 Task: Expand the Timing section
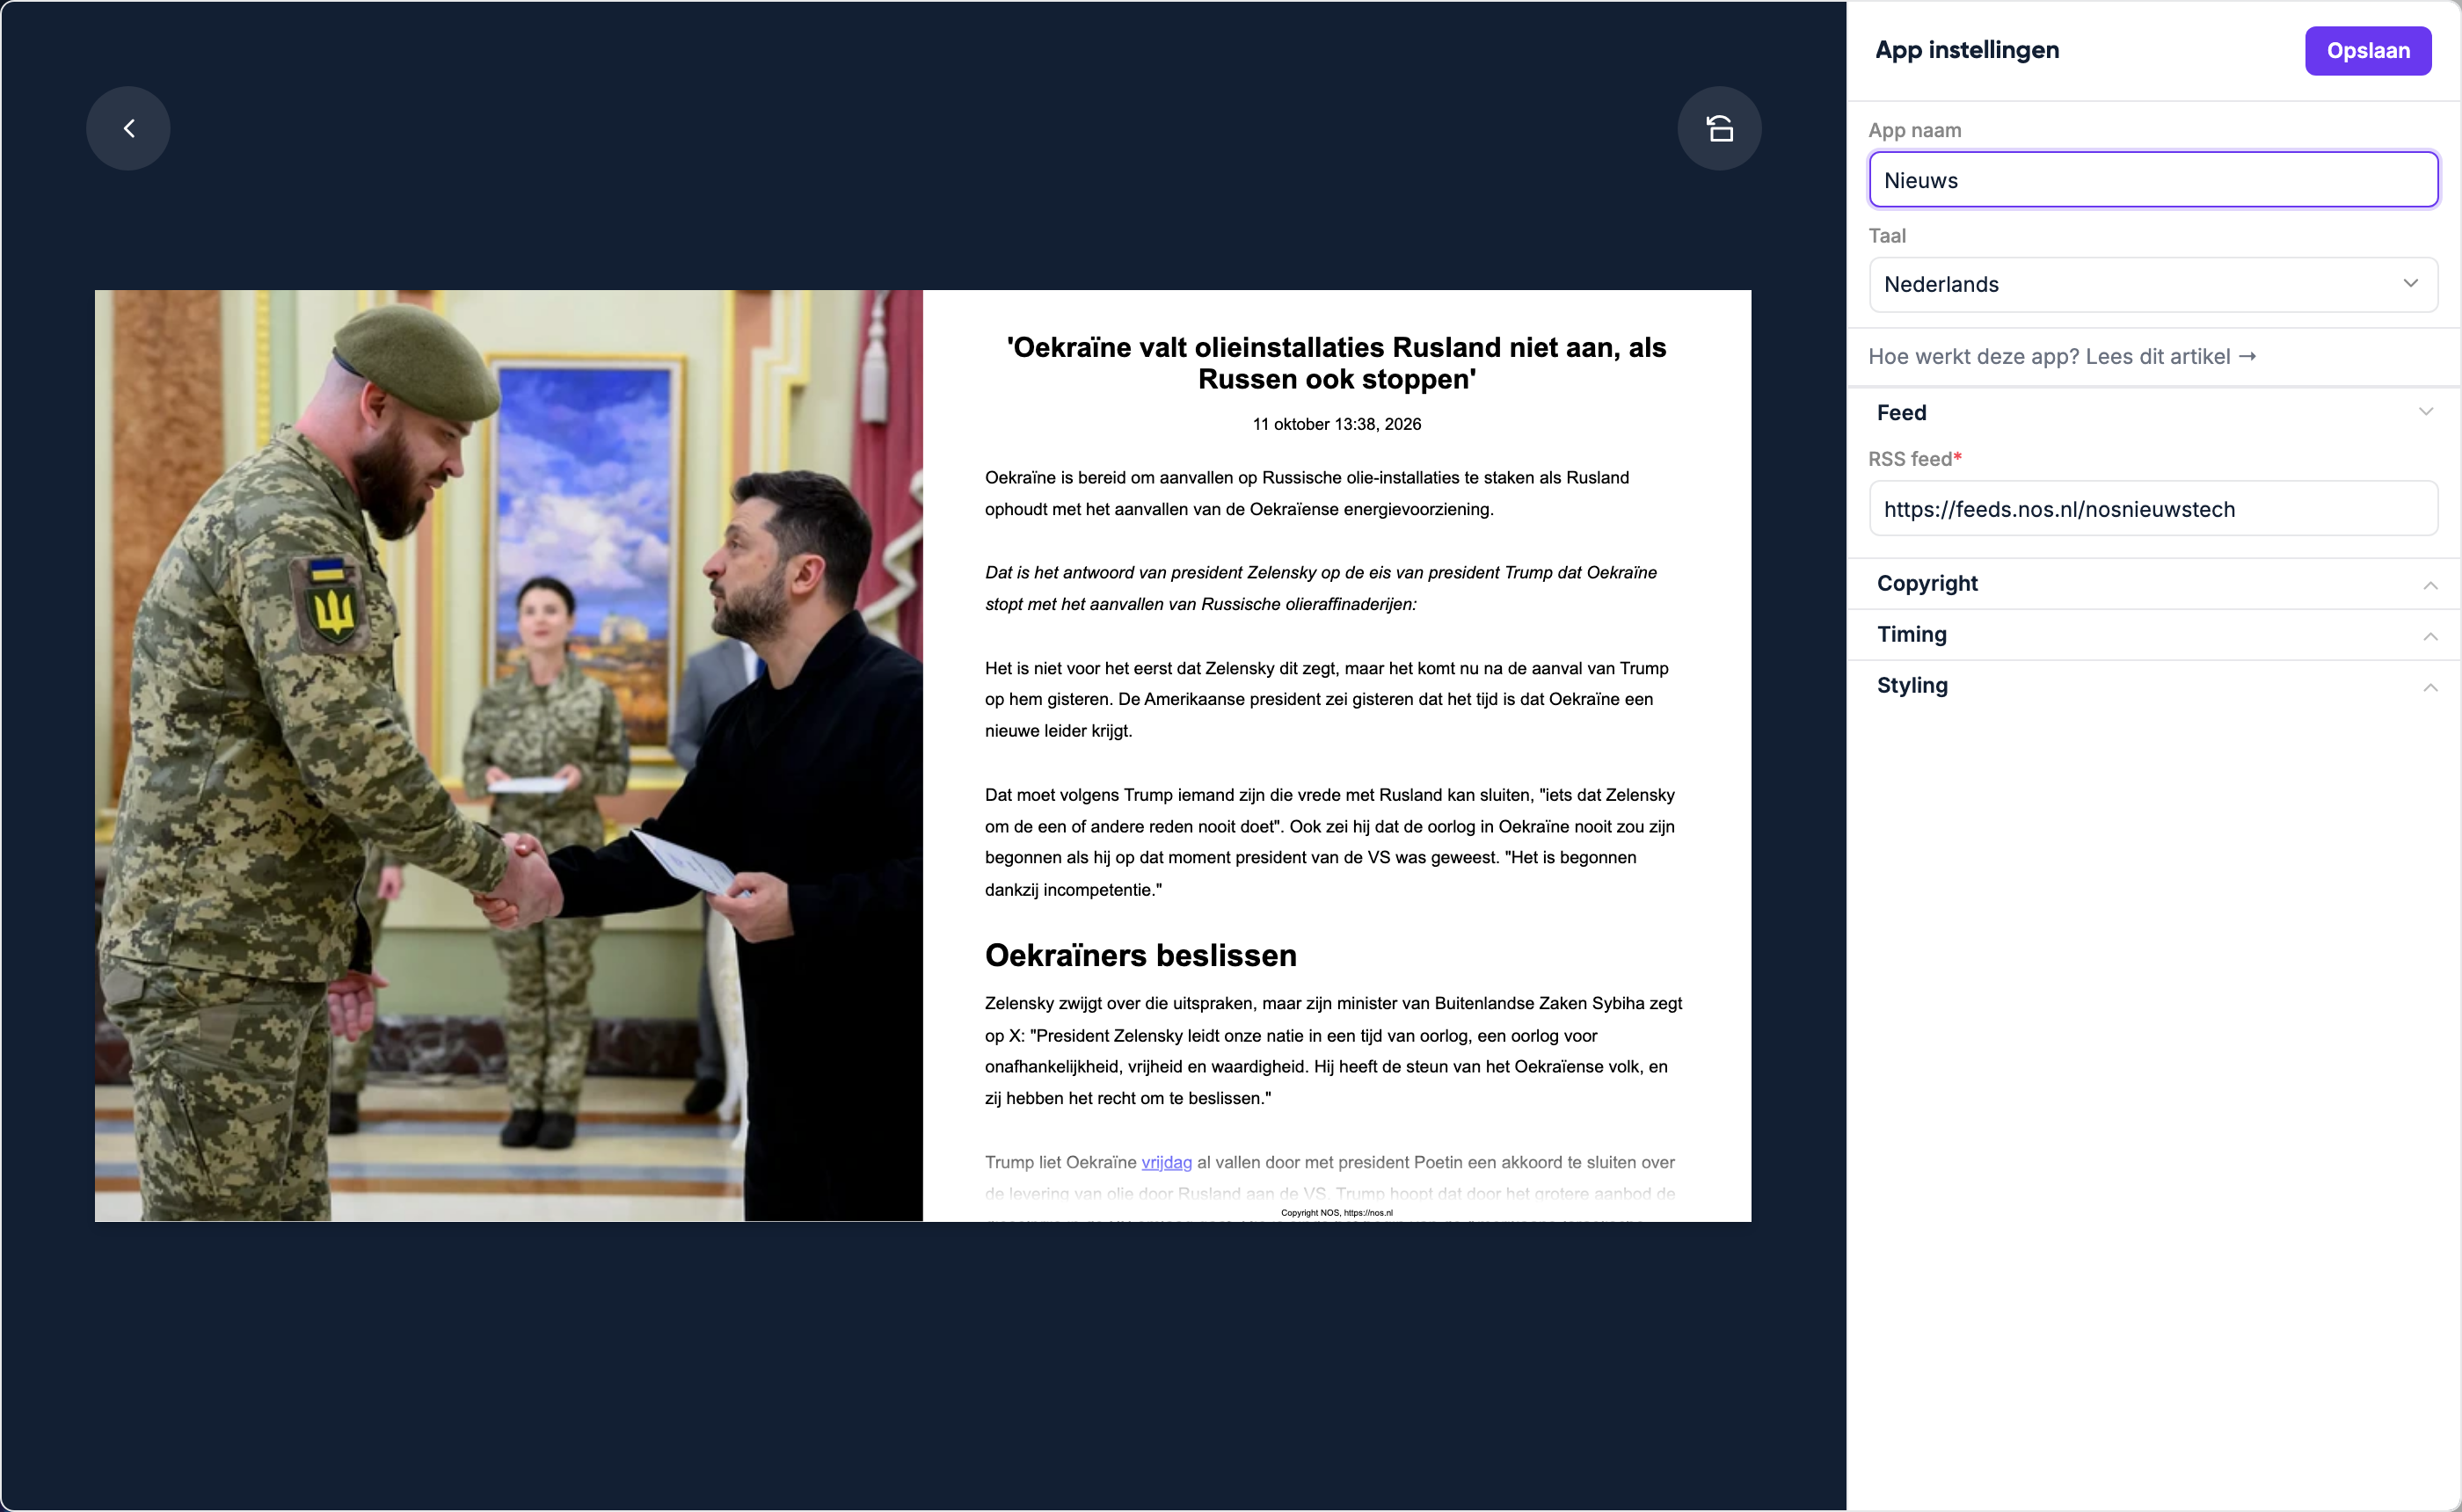(x=2153, y=634)
